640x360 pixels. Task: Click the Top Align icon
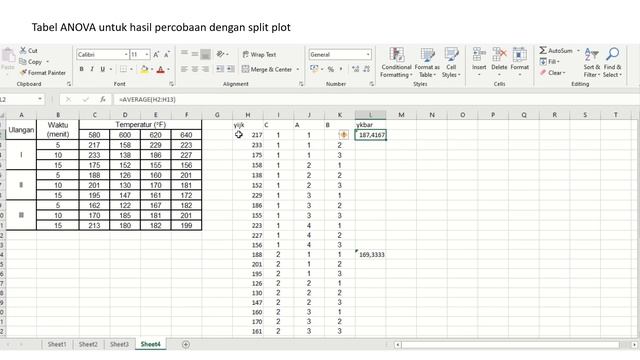(184, 54)
